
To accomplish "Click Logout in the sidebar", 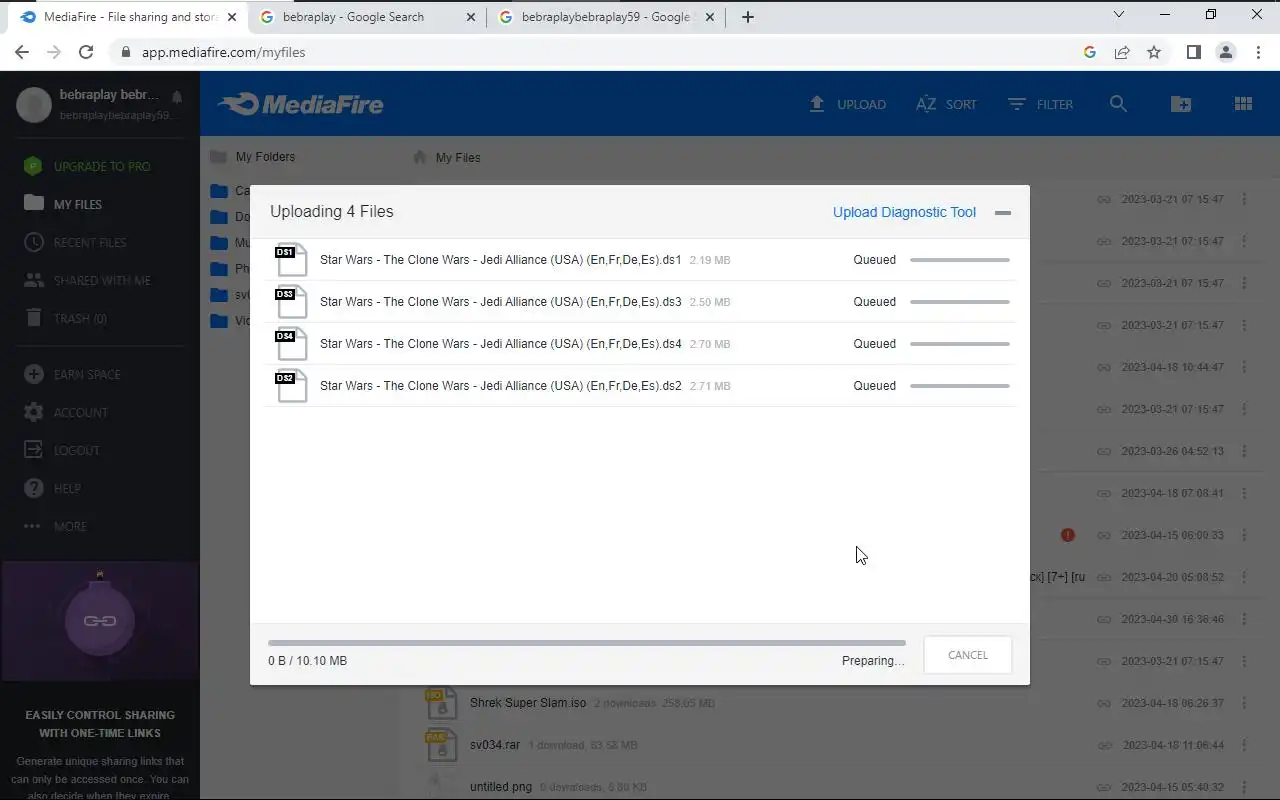I will [x=61, y=450].
